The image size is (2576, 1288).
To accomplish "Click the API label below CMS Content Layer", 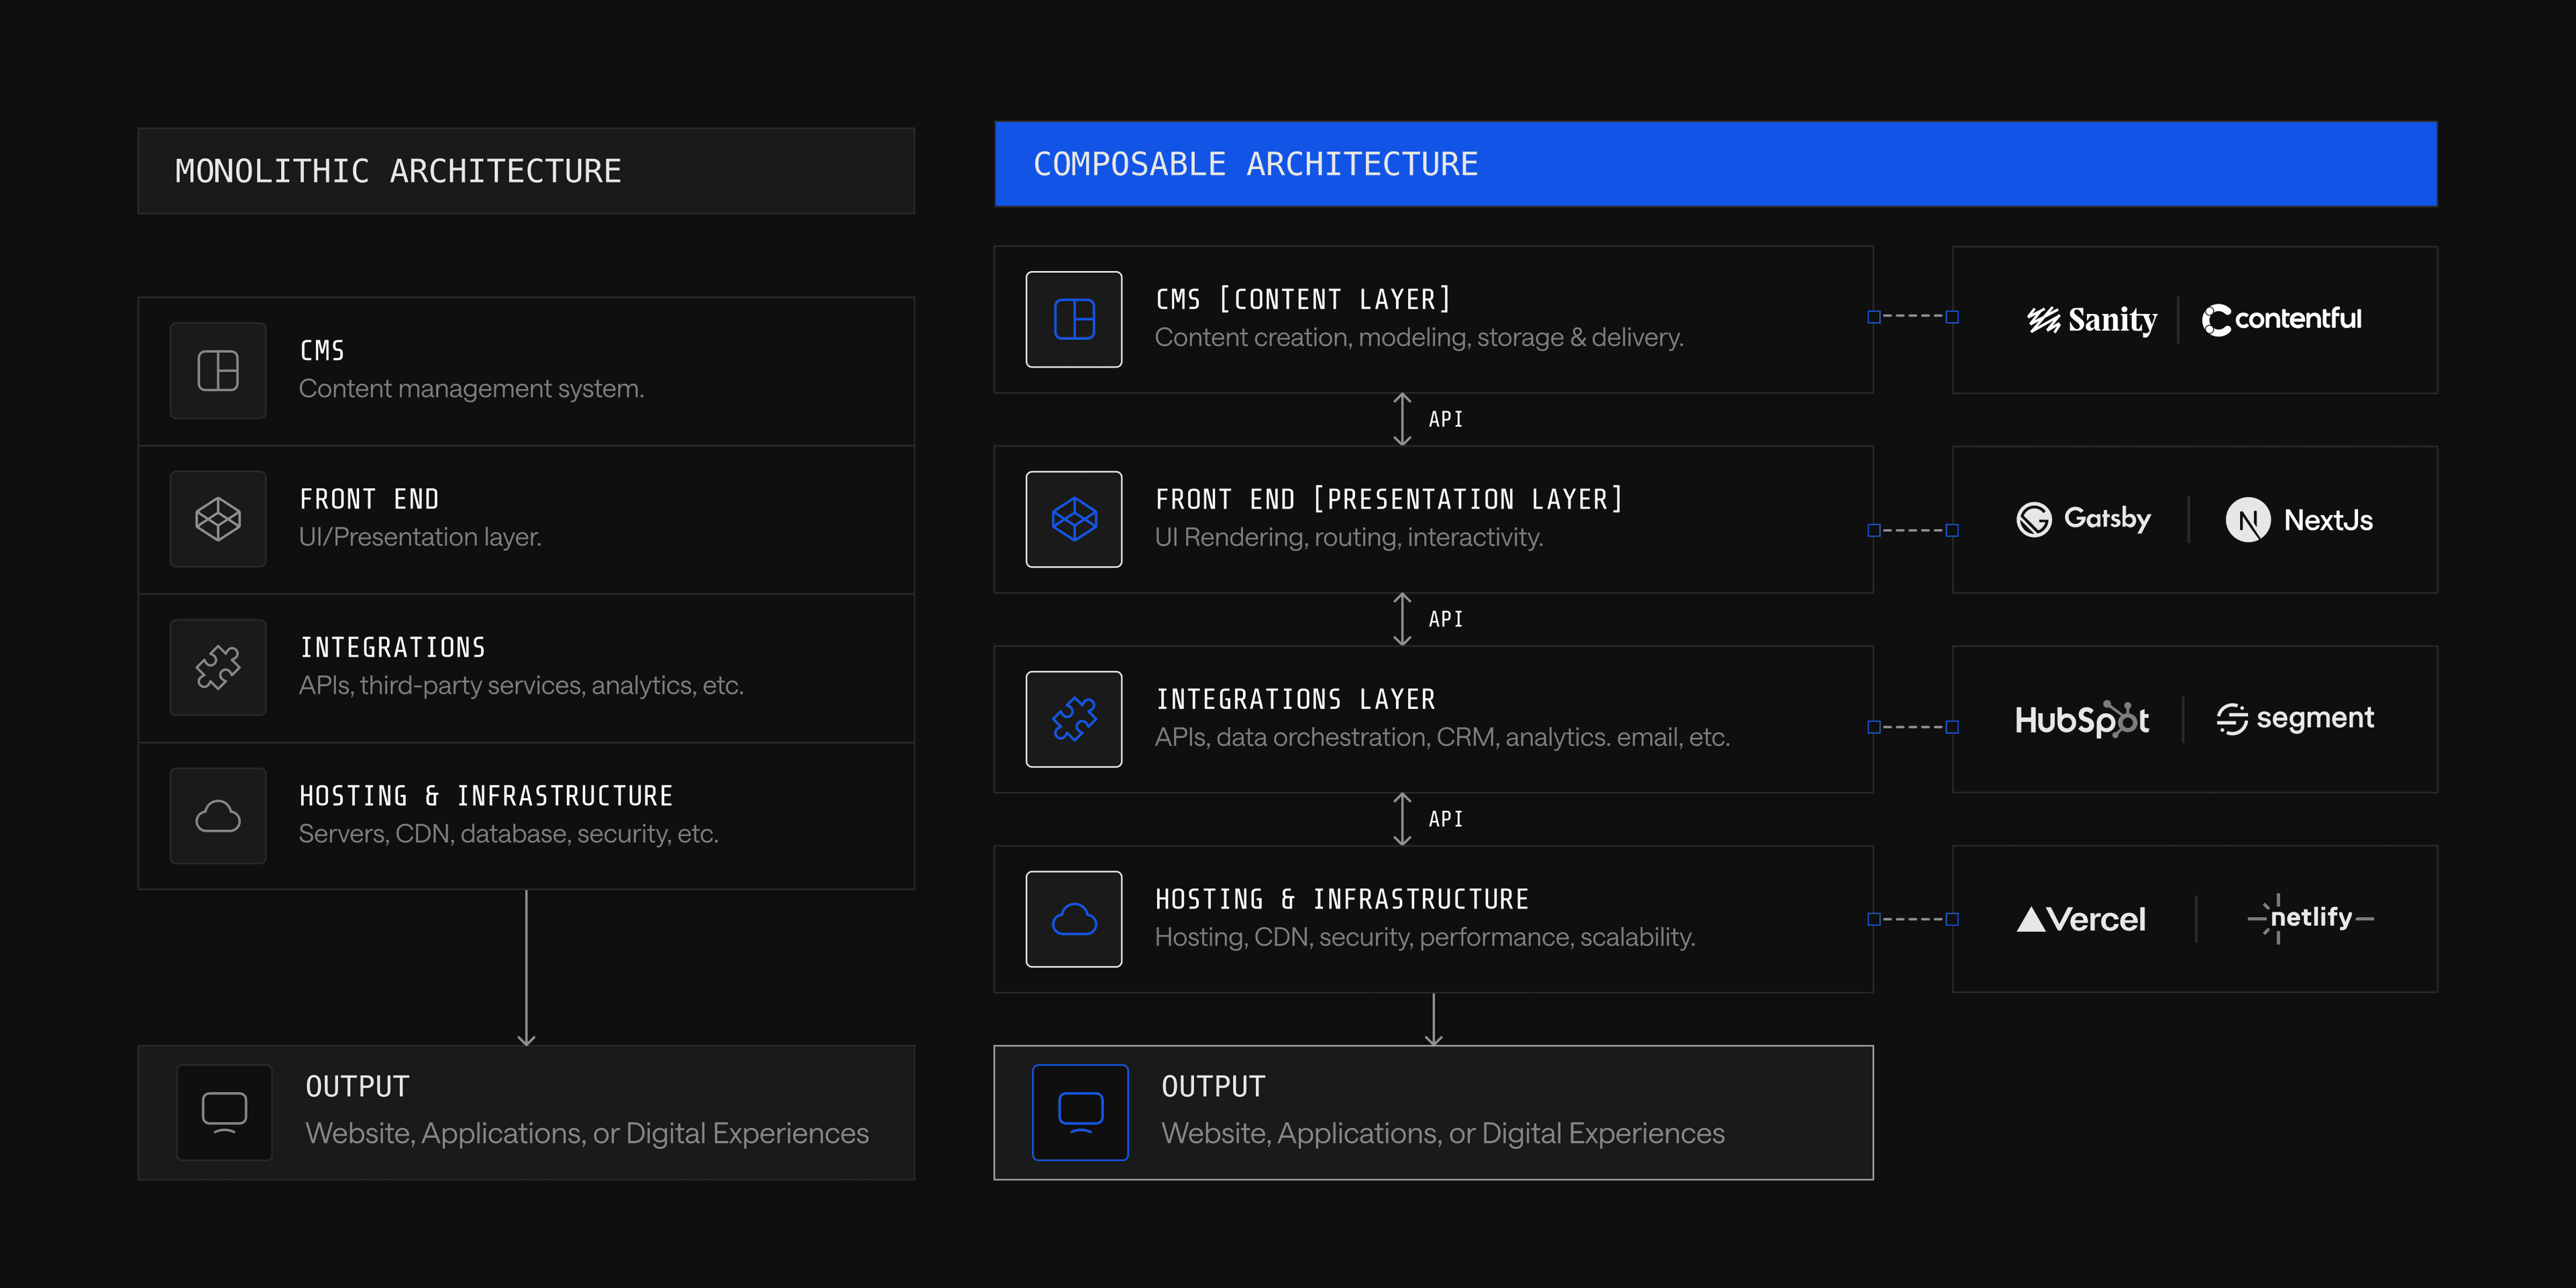I will 1445,420.
